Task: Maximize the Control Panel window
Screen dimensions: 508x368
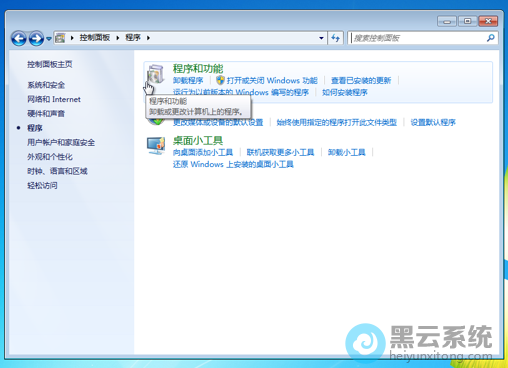Action: [x=468, y=21]
